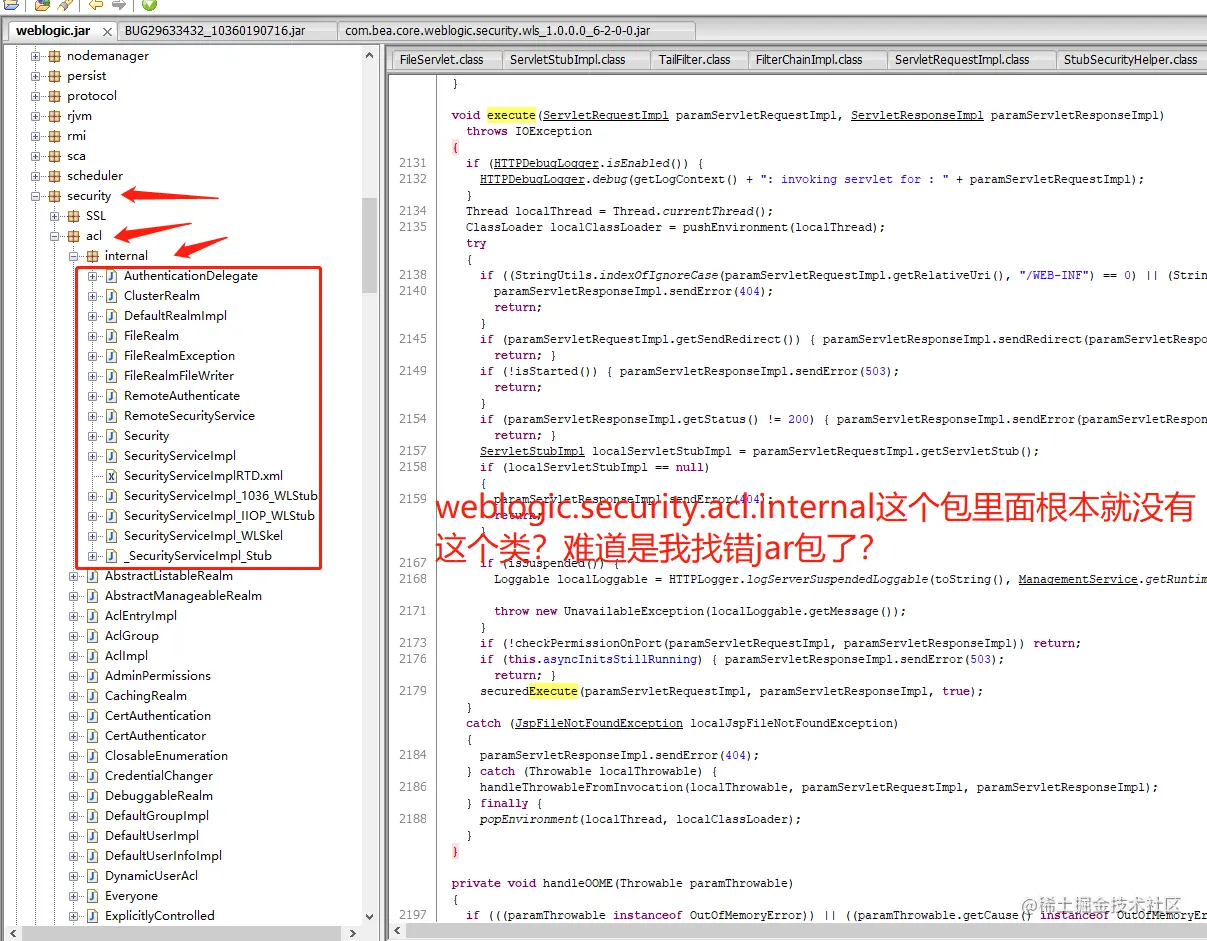
Task: Click the SSL package icon
Action: 73,216
